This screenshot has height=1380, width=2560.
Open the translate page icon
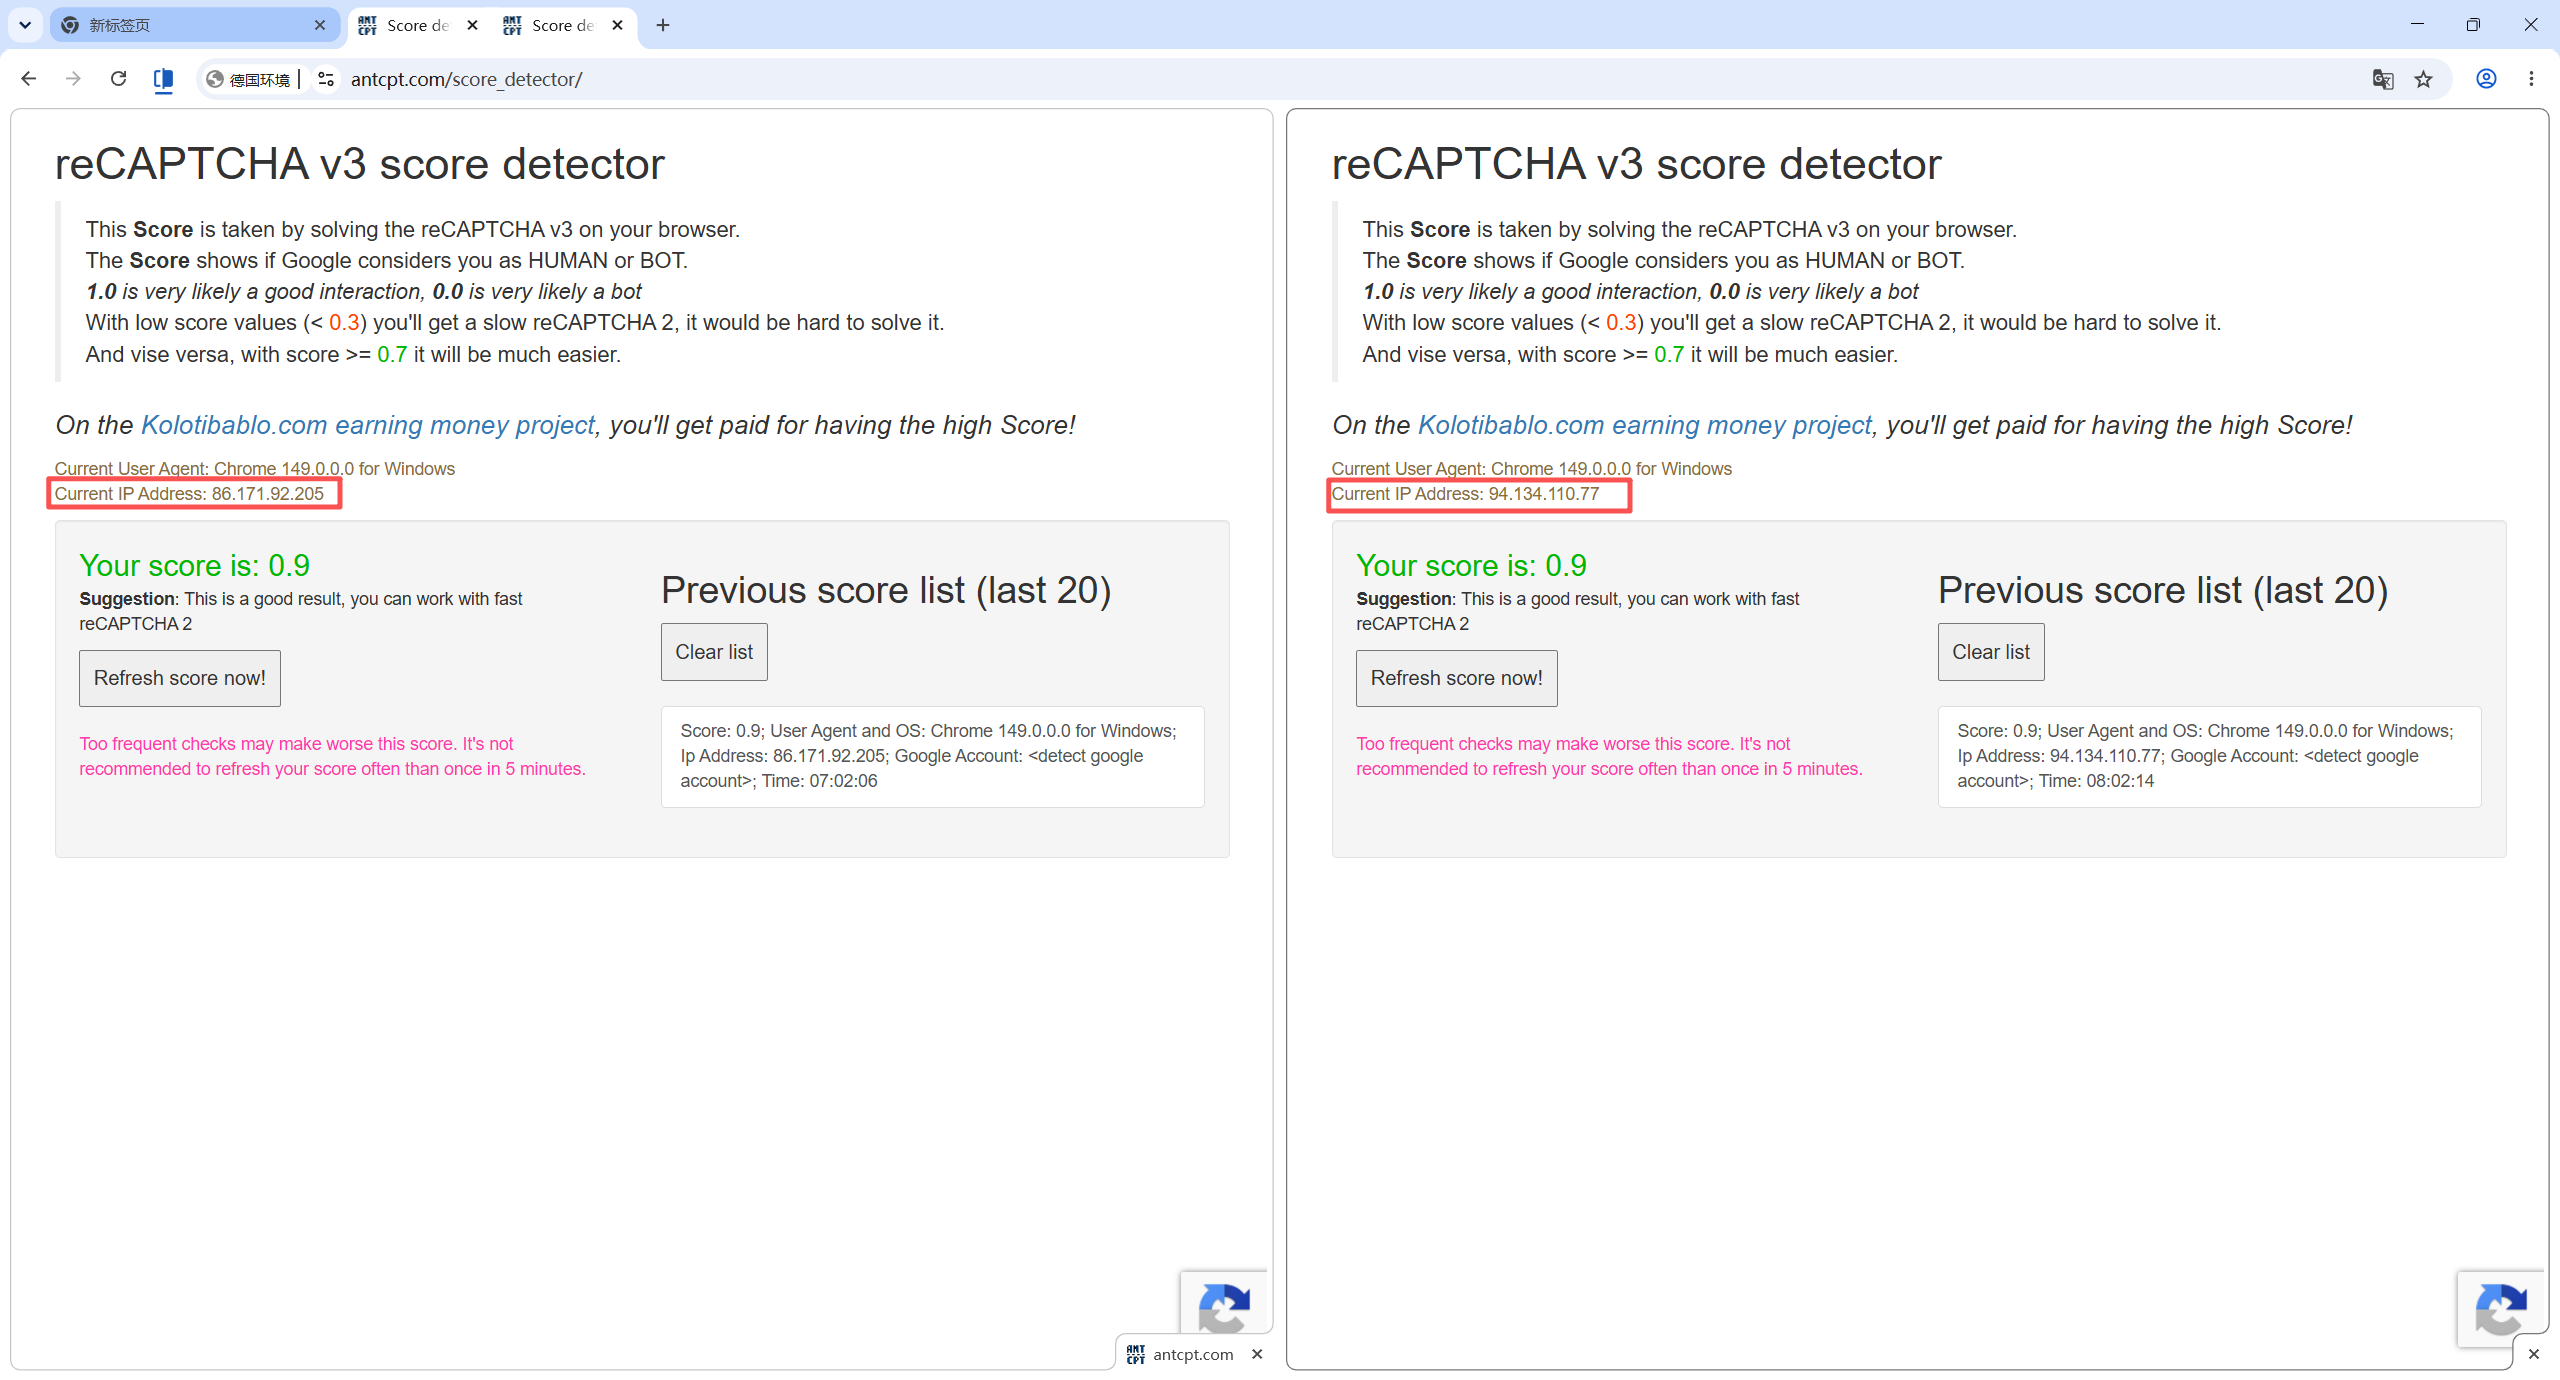point(2383,79)
